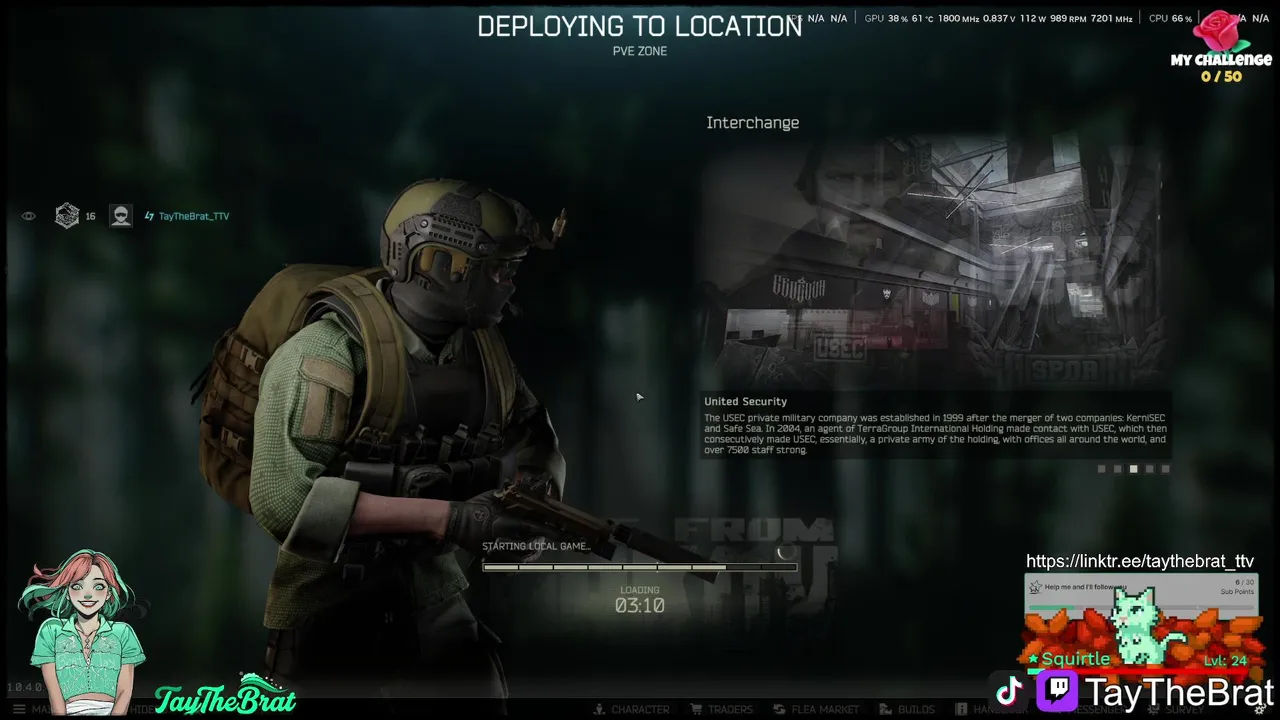Screen dimensions: 1280x720
Task: Select the first slide indicator dot
Action: (x=1101, y=469)
